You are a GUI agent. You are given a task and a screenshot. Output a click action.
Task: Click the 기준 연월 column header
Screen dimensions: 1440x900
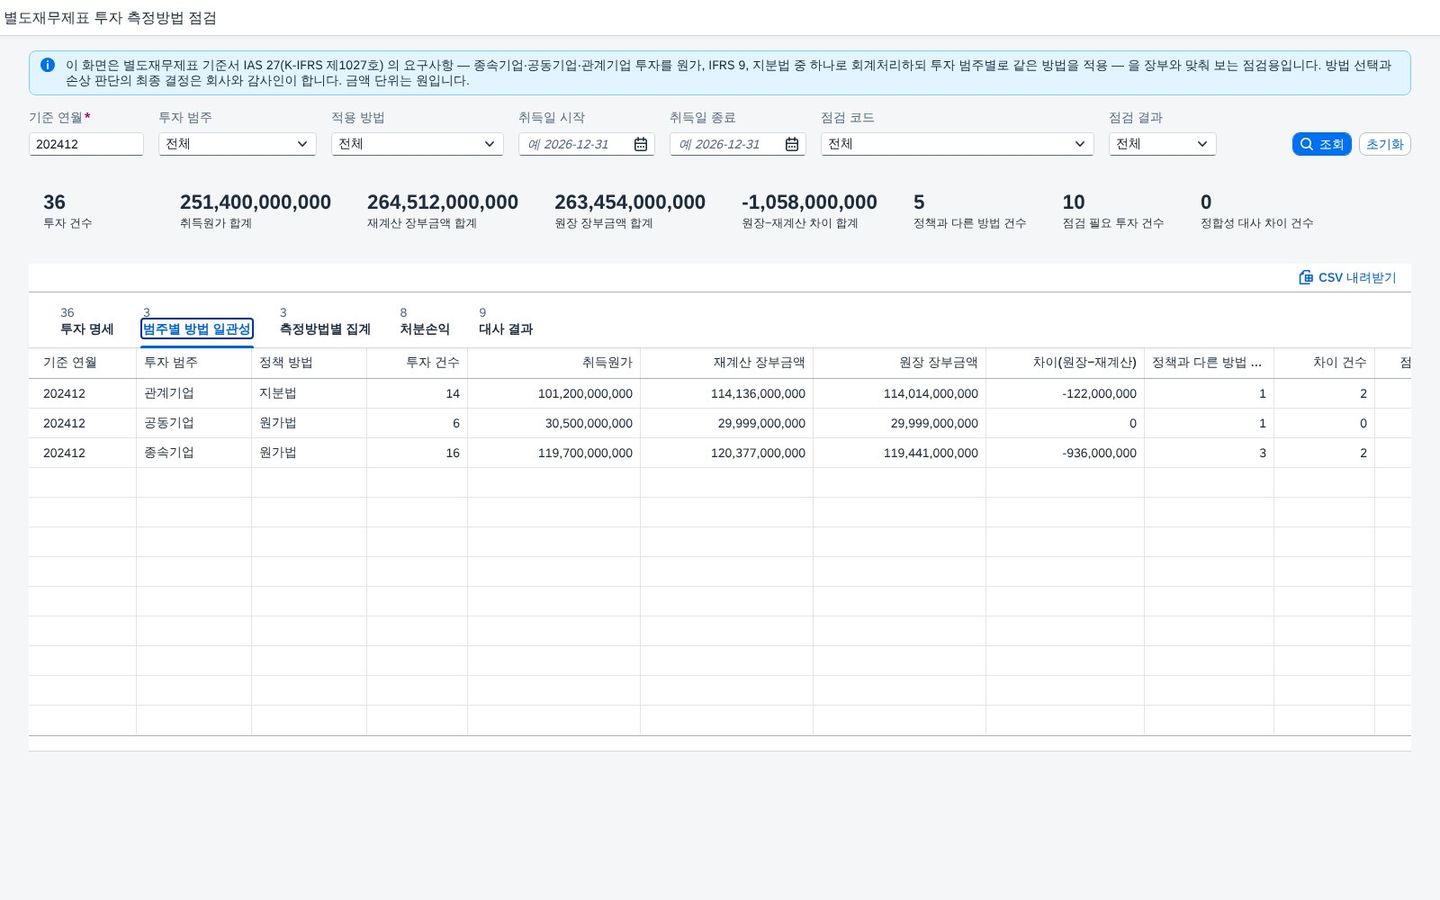pos(83,363)
